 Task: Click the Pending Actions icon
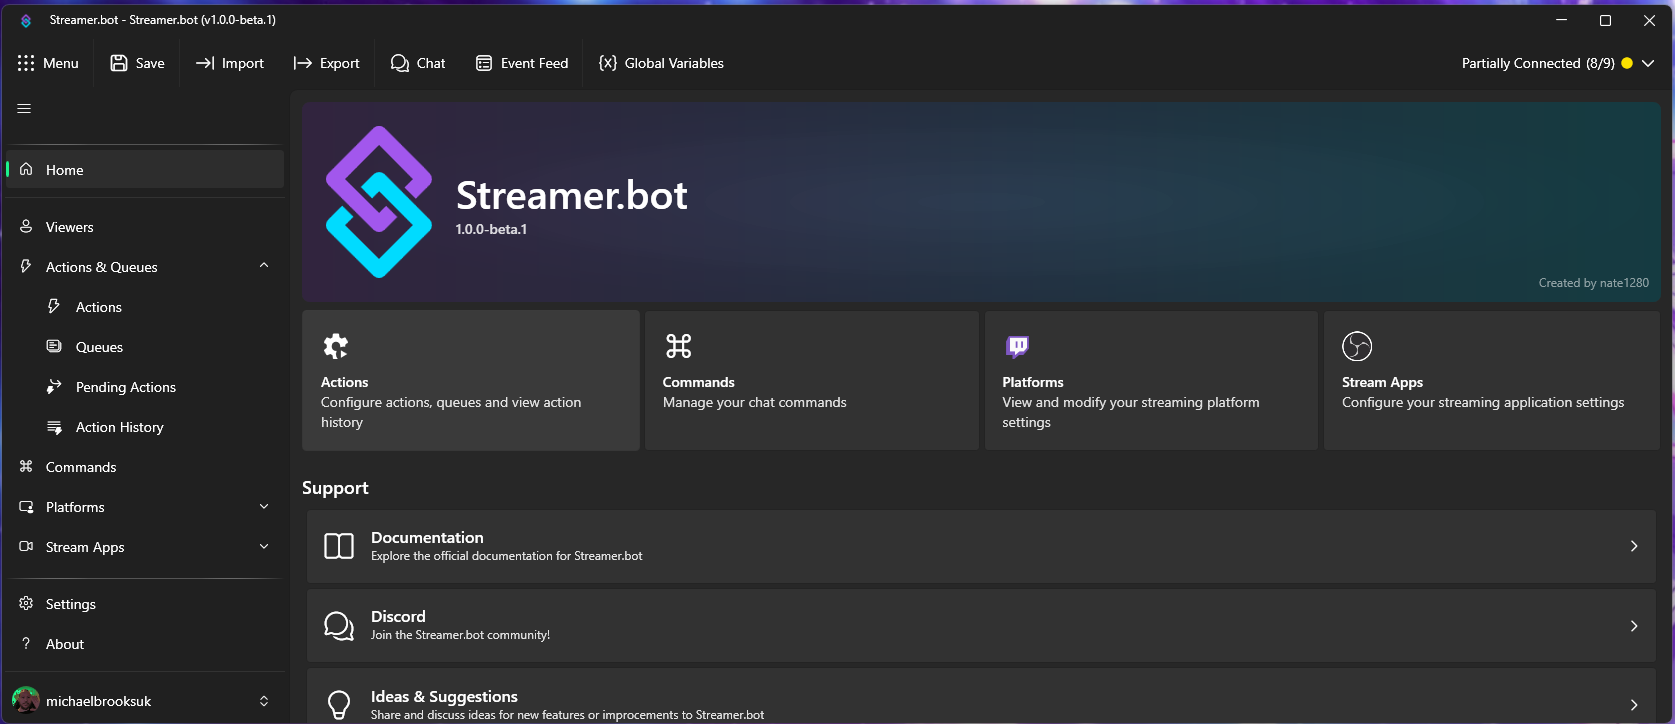click(54, 386)
